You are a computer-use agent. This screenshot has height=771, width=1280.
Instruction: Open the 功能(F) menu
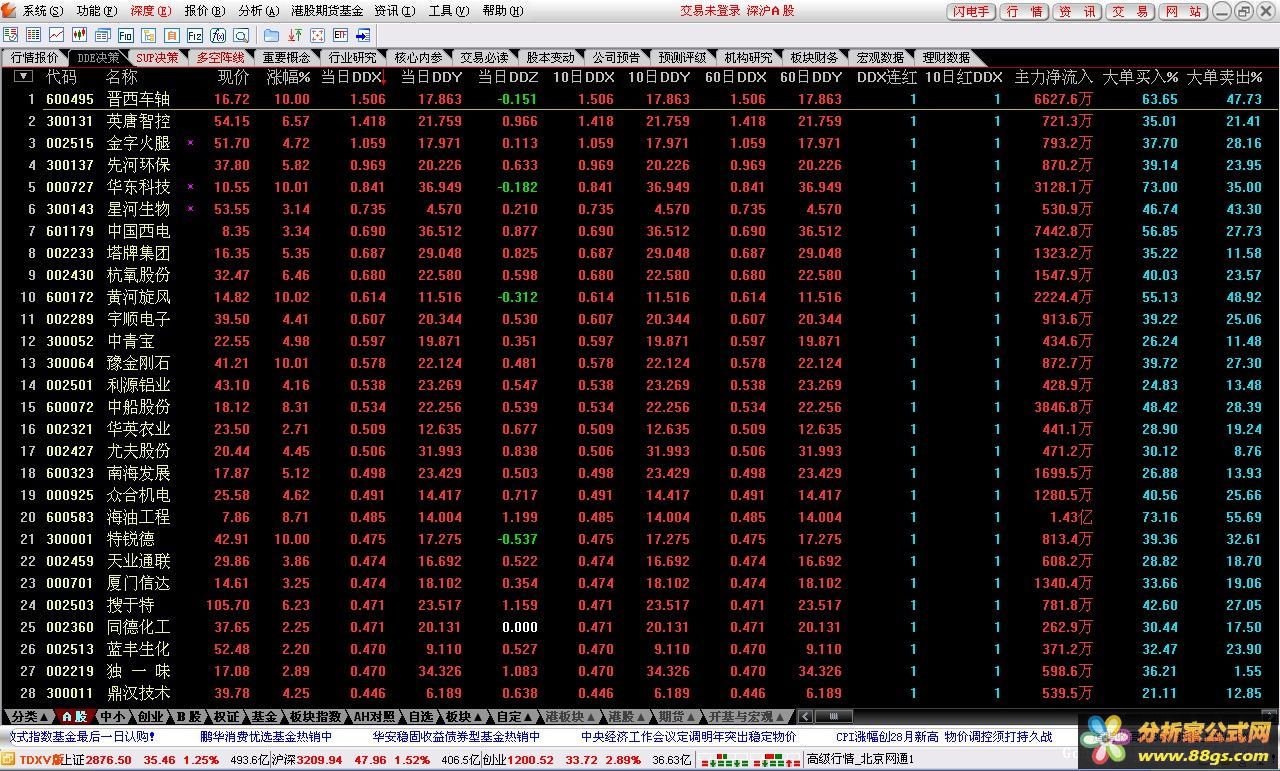[x=96, y=11]
